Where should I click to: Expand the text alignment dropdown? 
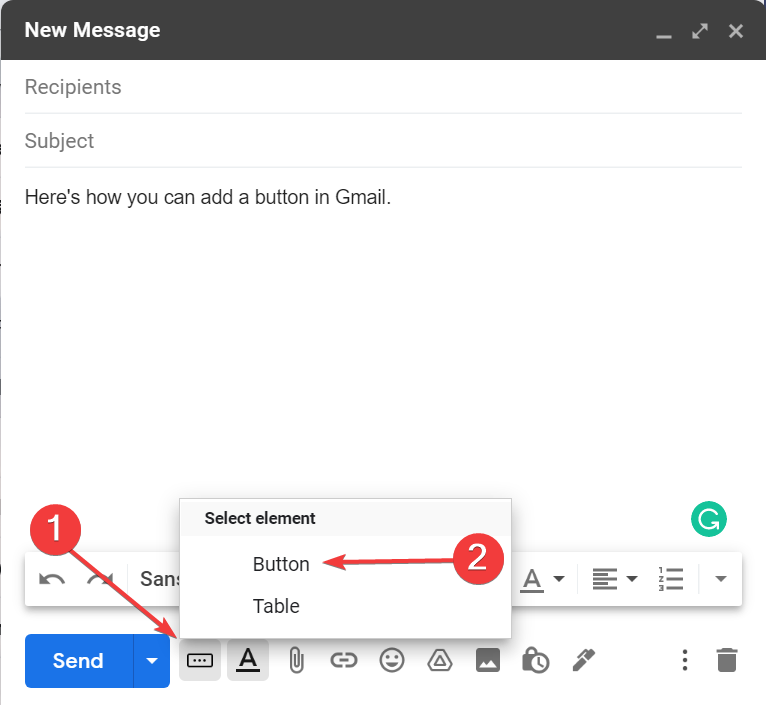tap(614, 579)
